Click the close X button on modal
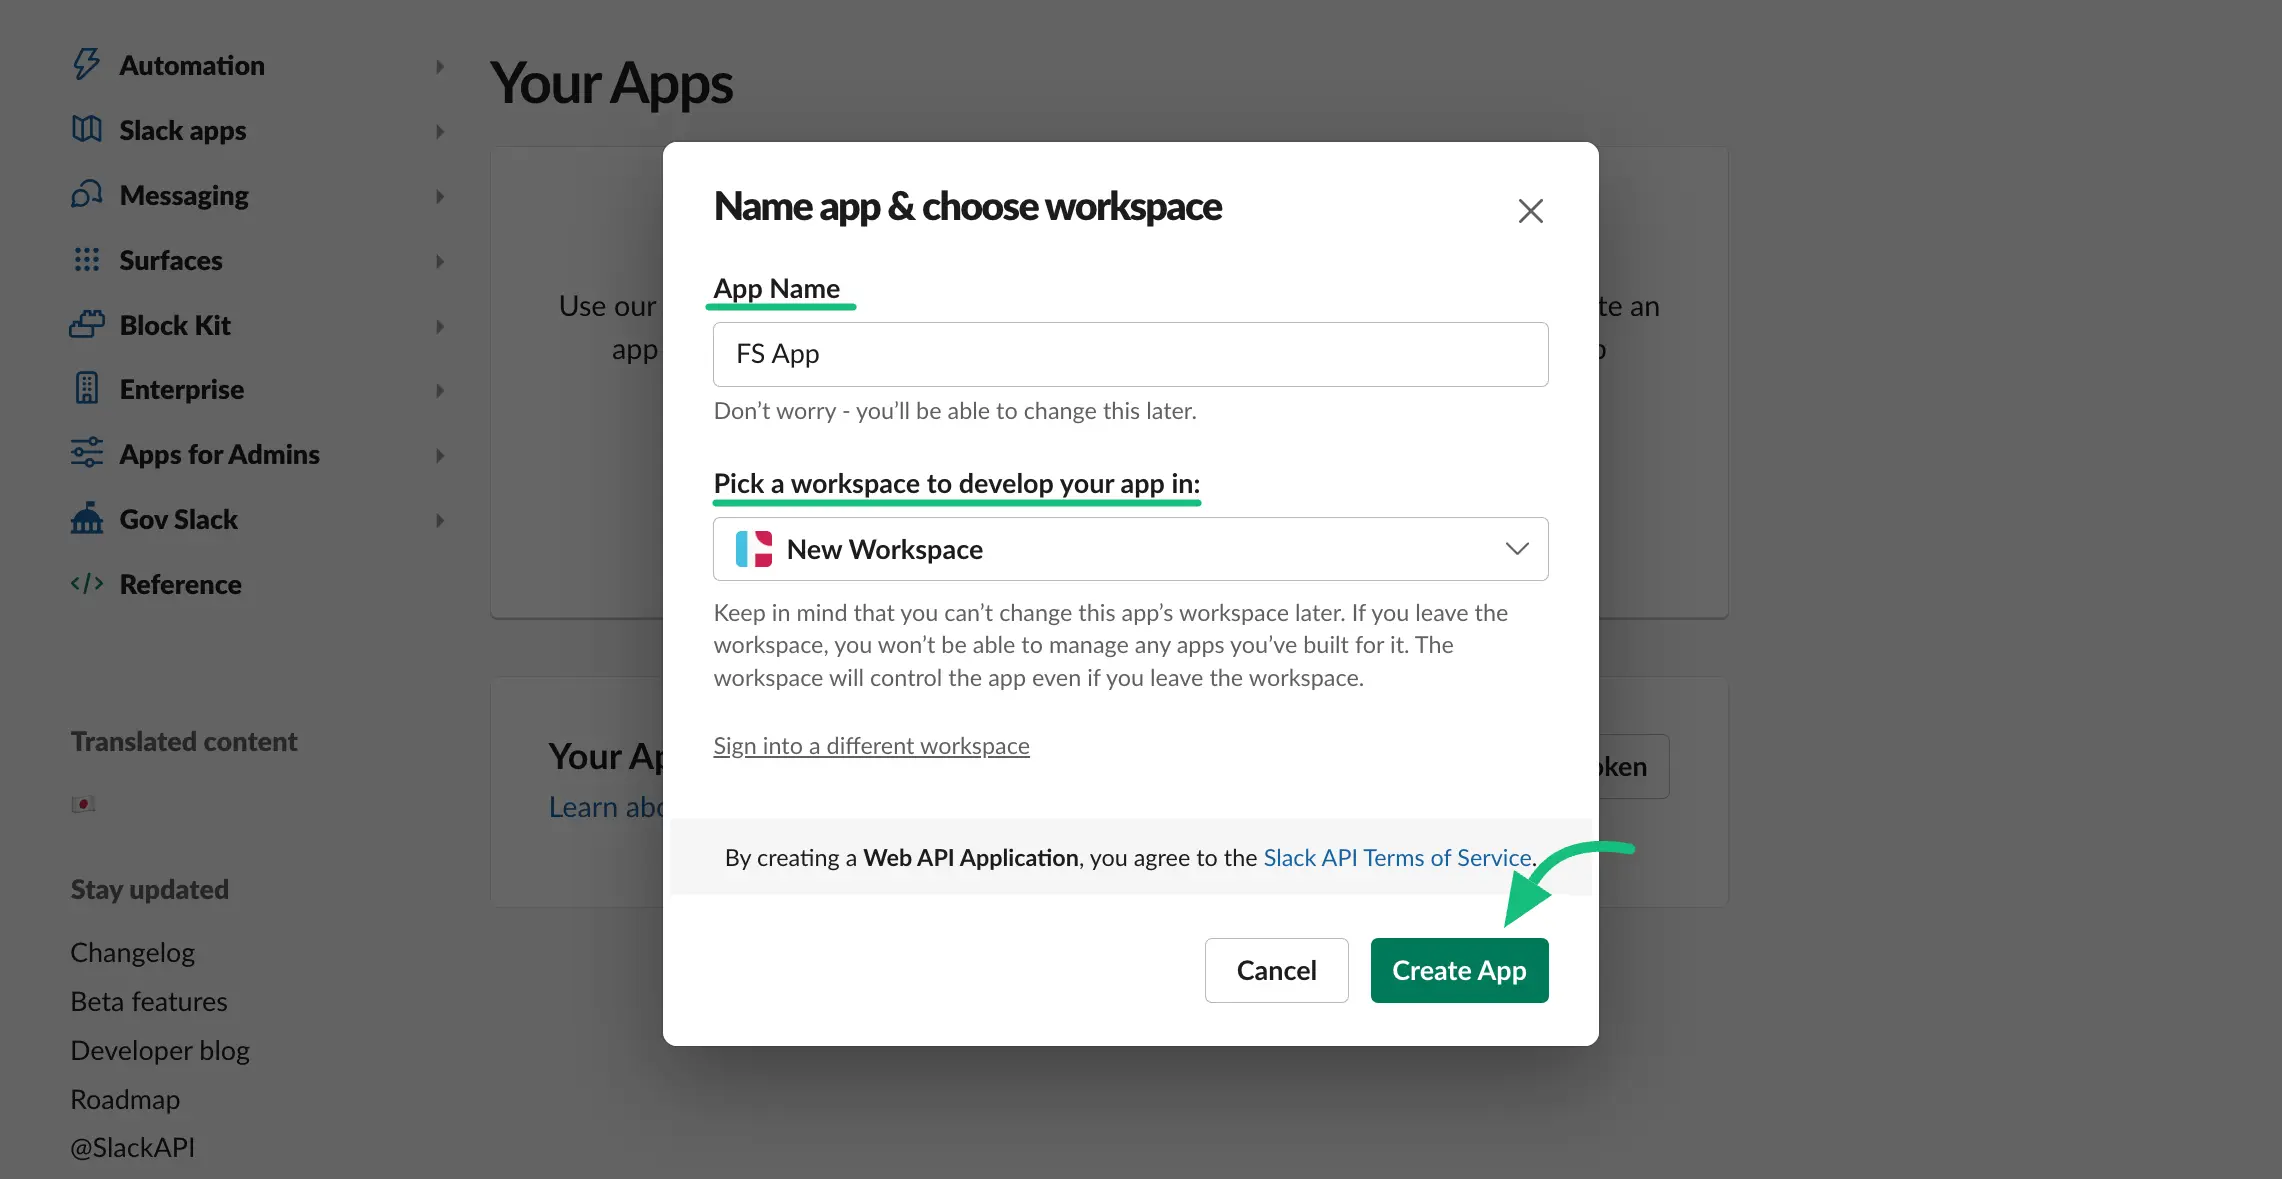Image resolution: width=2282 pixels, height=1179 pixels. coord(1530,211)
